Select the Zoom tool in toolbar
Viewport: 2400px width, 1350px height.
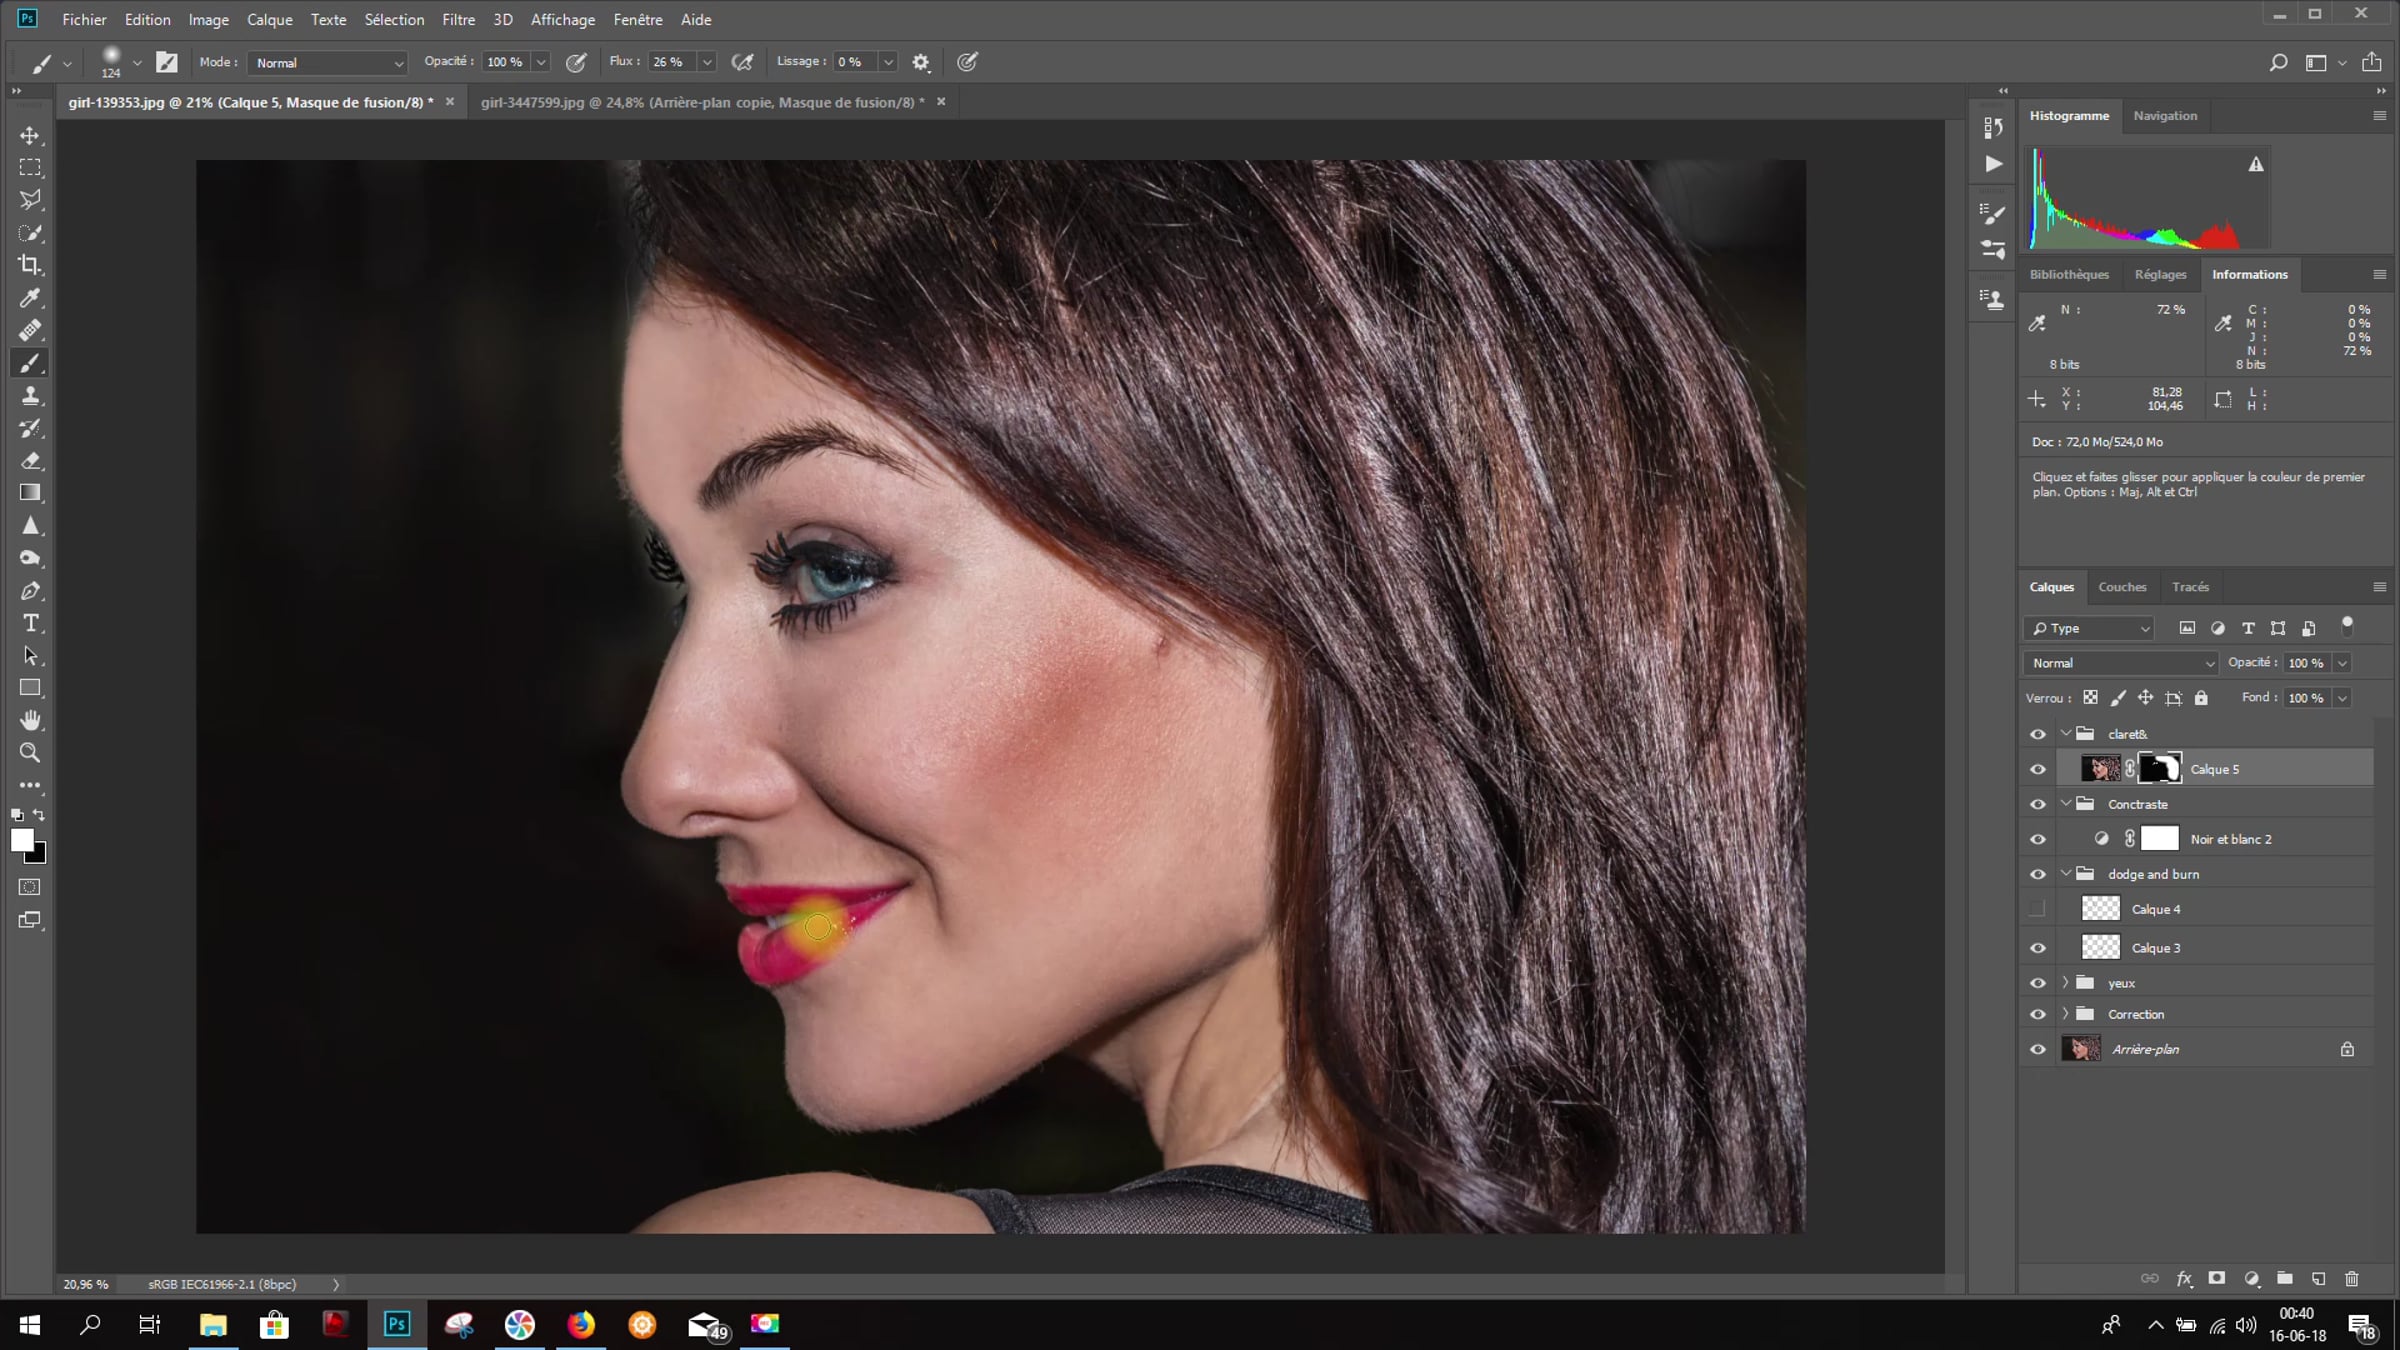coord(30,752)
